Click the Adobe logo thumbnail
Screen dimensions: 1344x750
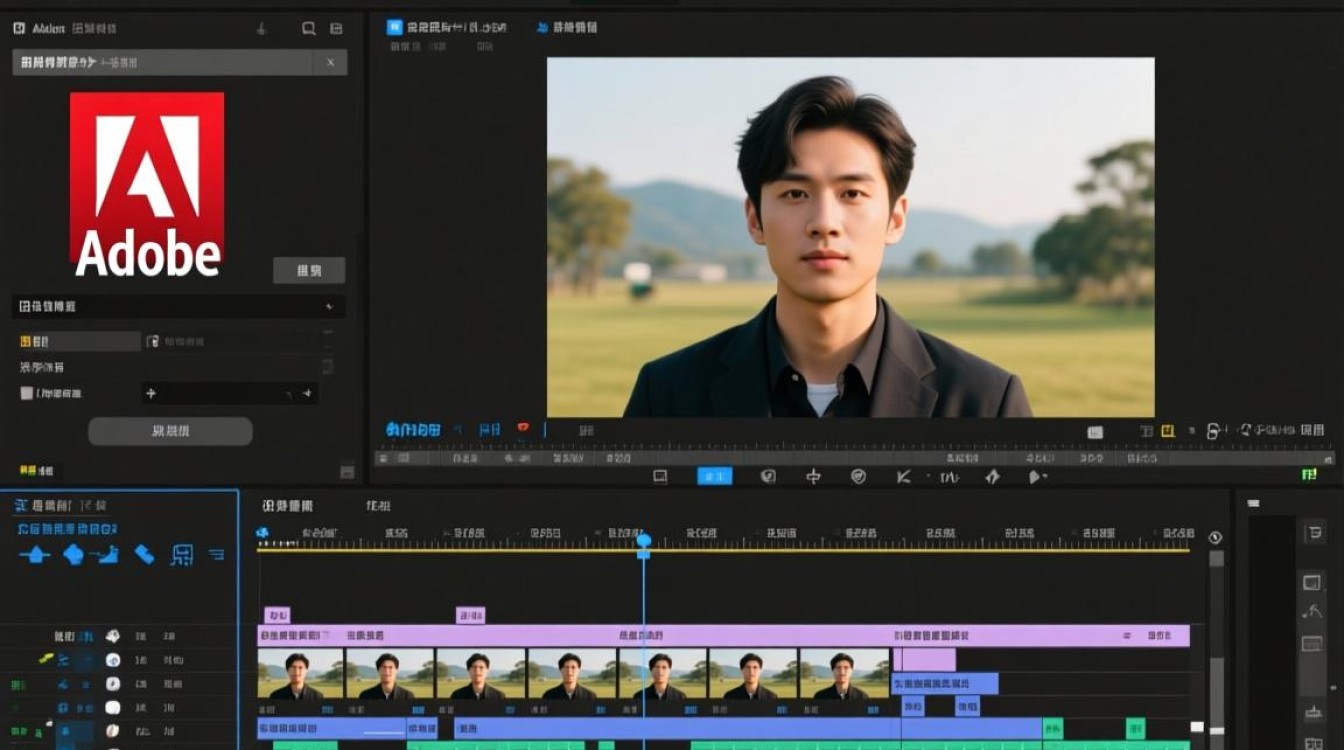click(147, 184)
